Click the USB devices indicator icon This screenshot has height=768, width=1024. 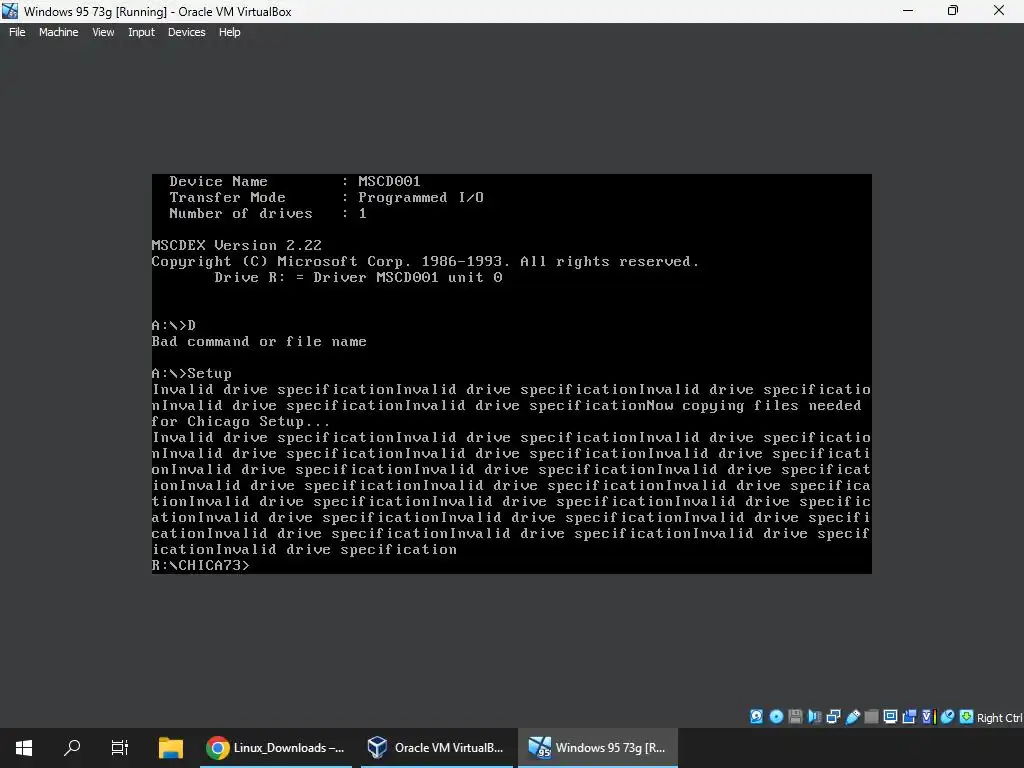coord(852,716)
